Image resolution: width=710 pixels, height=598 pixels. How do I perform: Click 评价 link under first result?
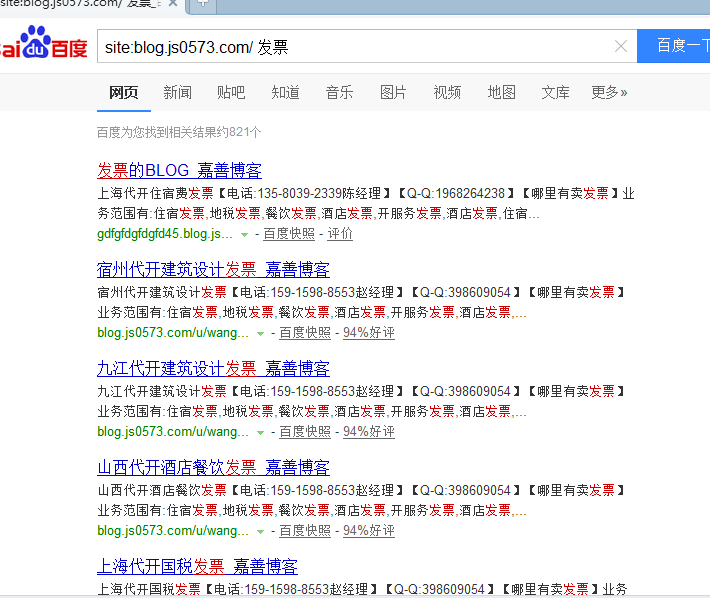pyautogui.click(x=340, y=234)
